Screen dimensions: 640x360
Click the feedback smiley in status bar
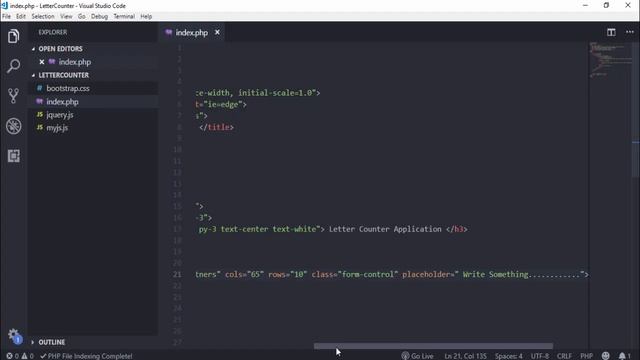[606, 356]
